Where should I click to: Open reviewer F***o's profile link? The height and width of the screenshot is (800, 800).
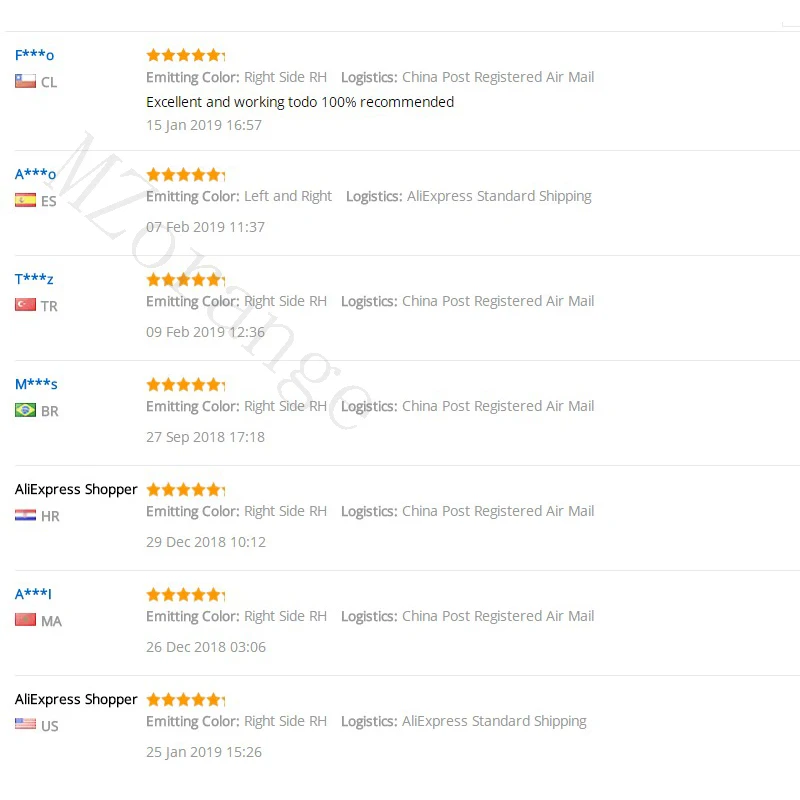[x=35, y=55]
